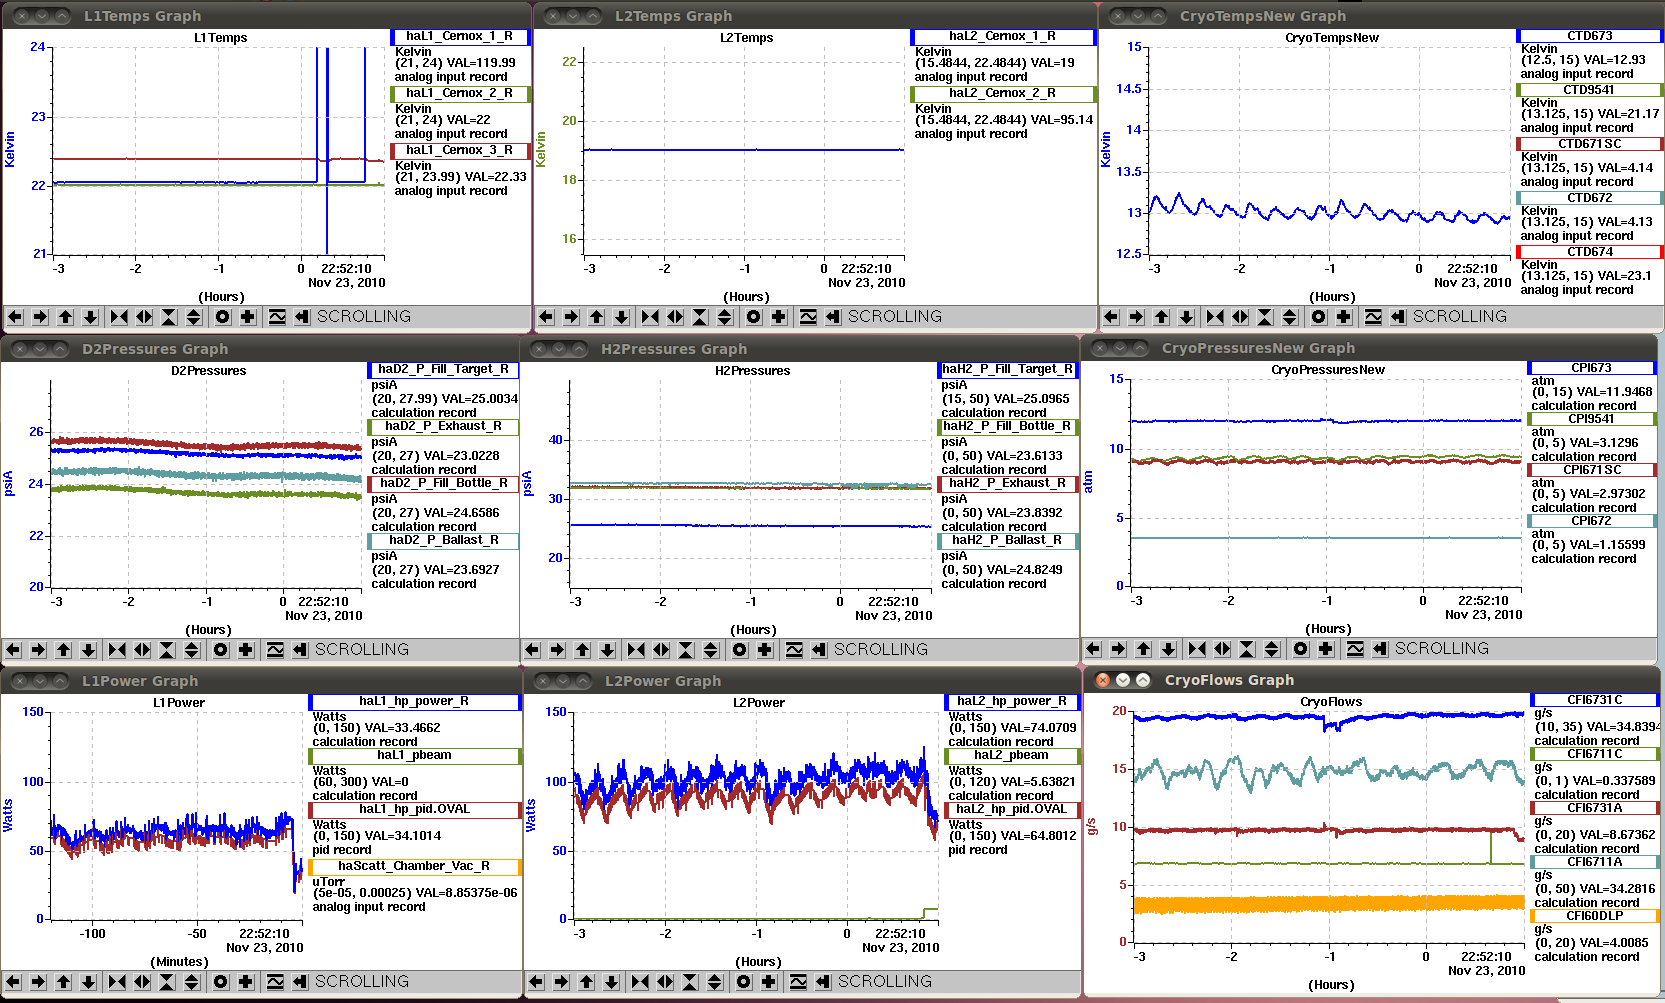Click autoscale curve icon in L1Power Graph
The image size is (1665, 1003).
click(x=275, y=982)
